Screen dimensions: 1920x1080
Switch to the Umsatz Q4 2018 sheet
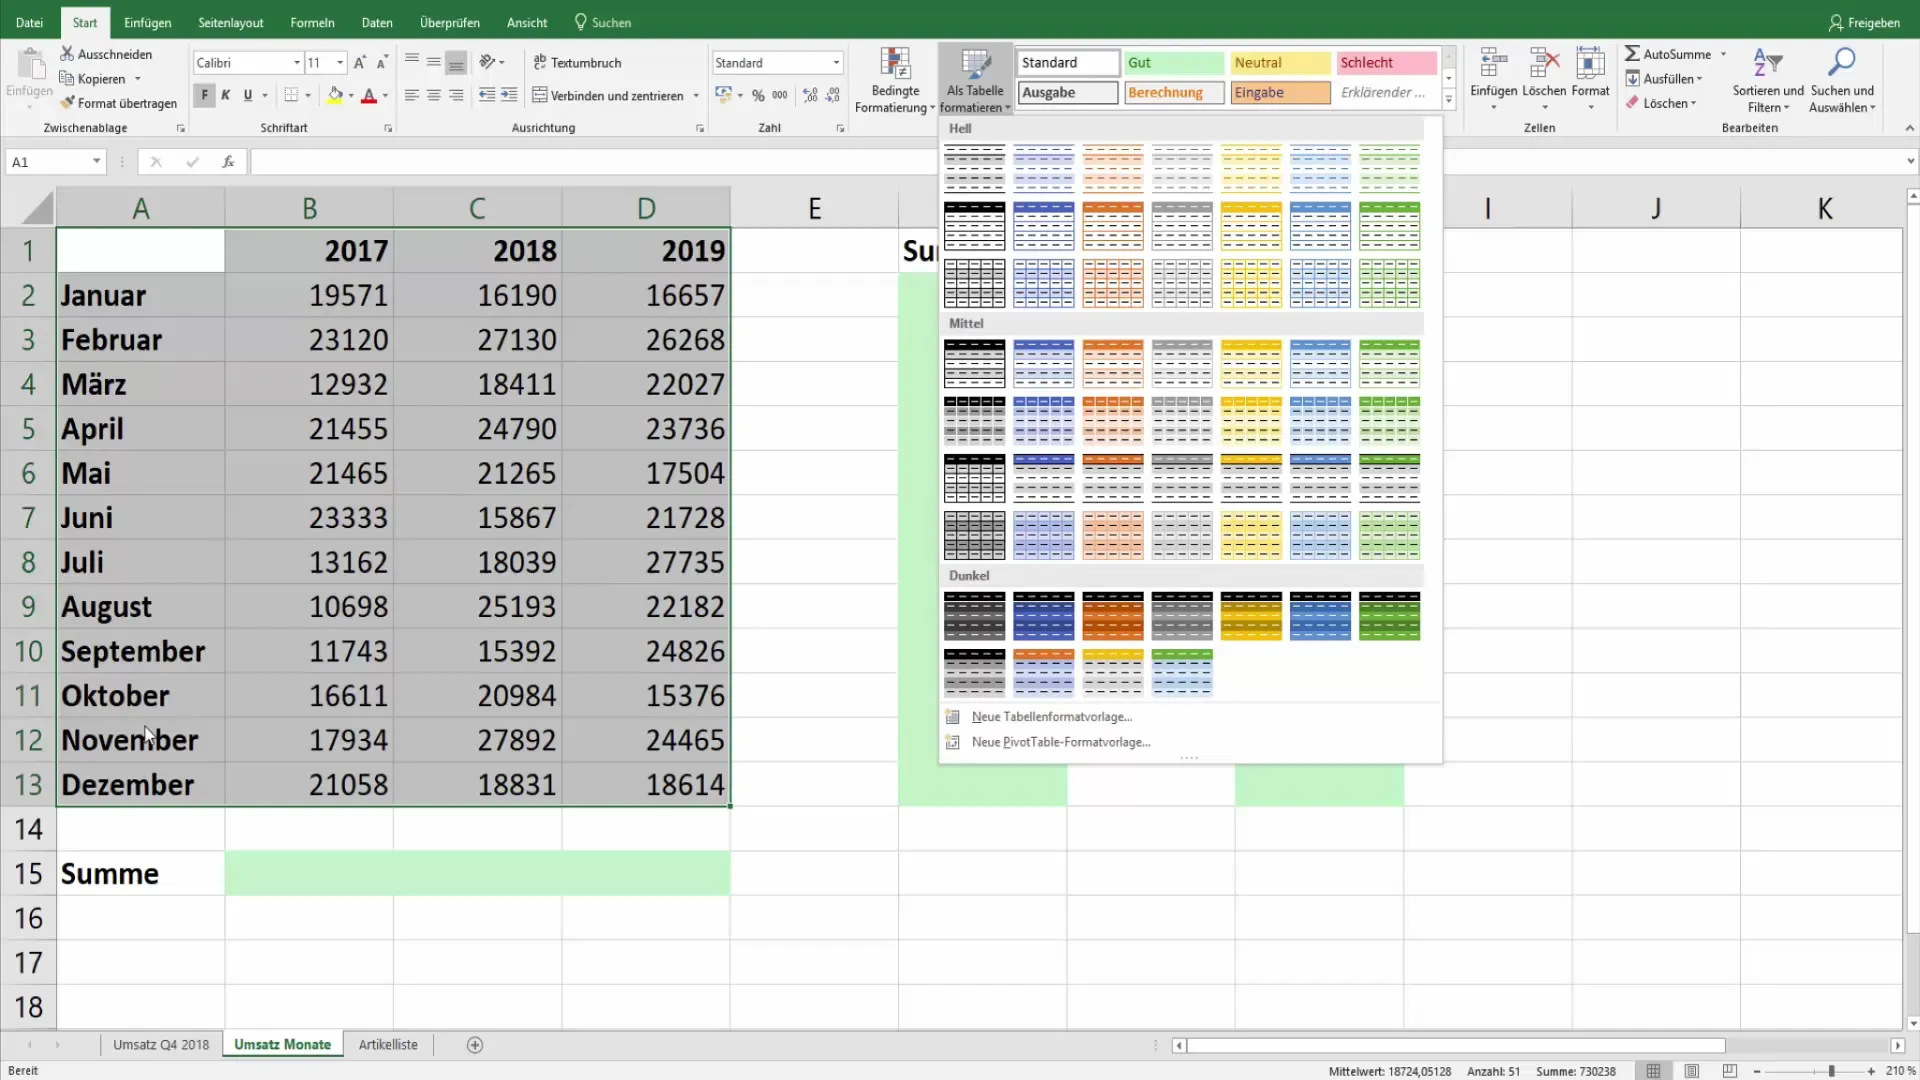point(161,1045)
